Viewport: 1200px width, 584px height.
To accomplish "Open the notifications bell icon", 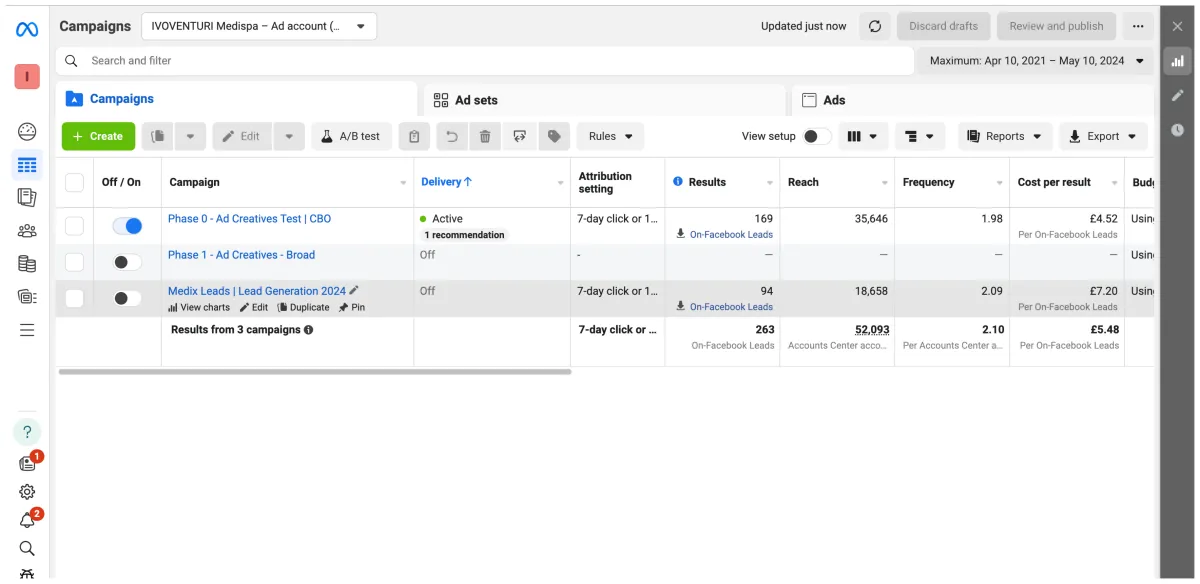I will click(x=27, y=520).
